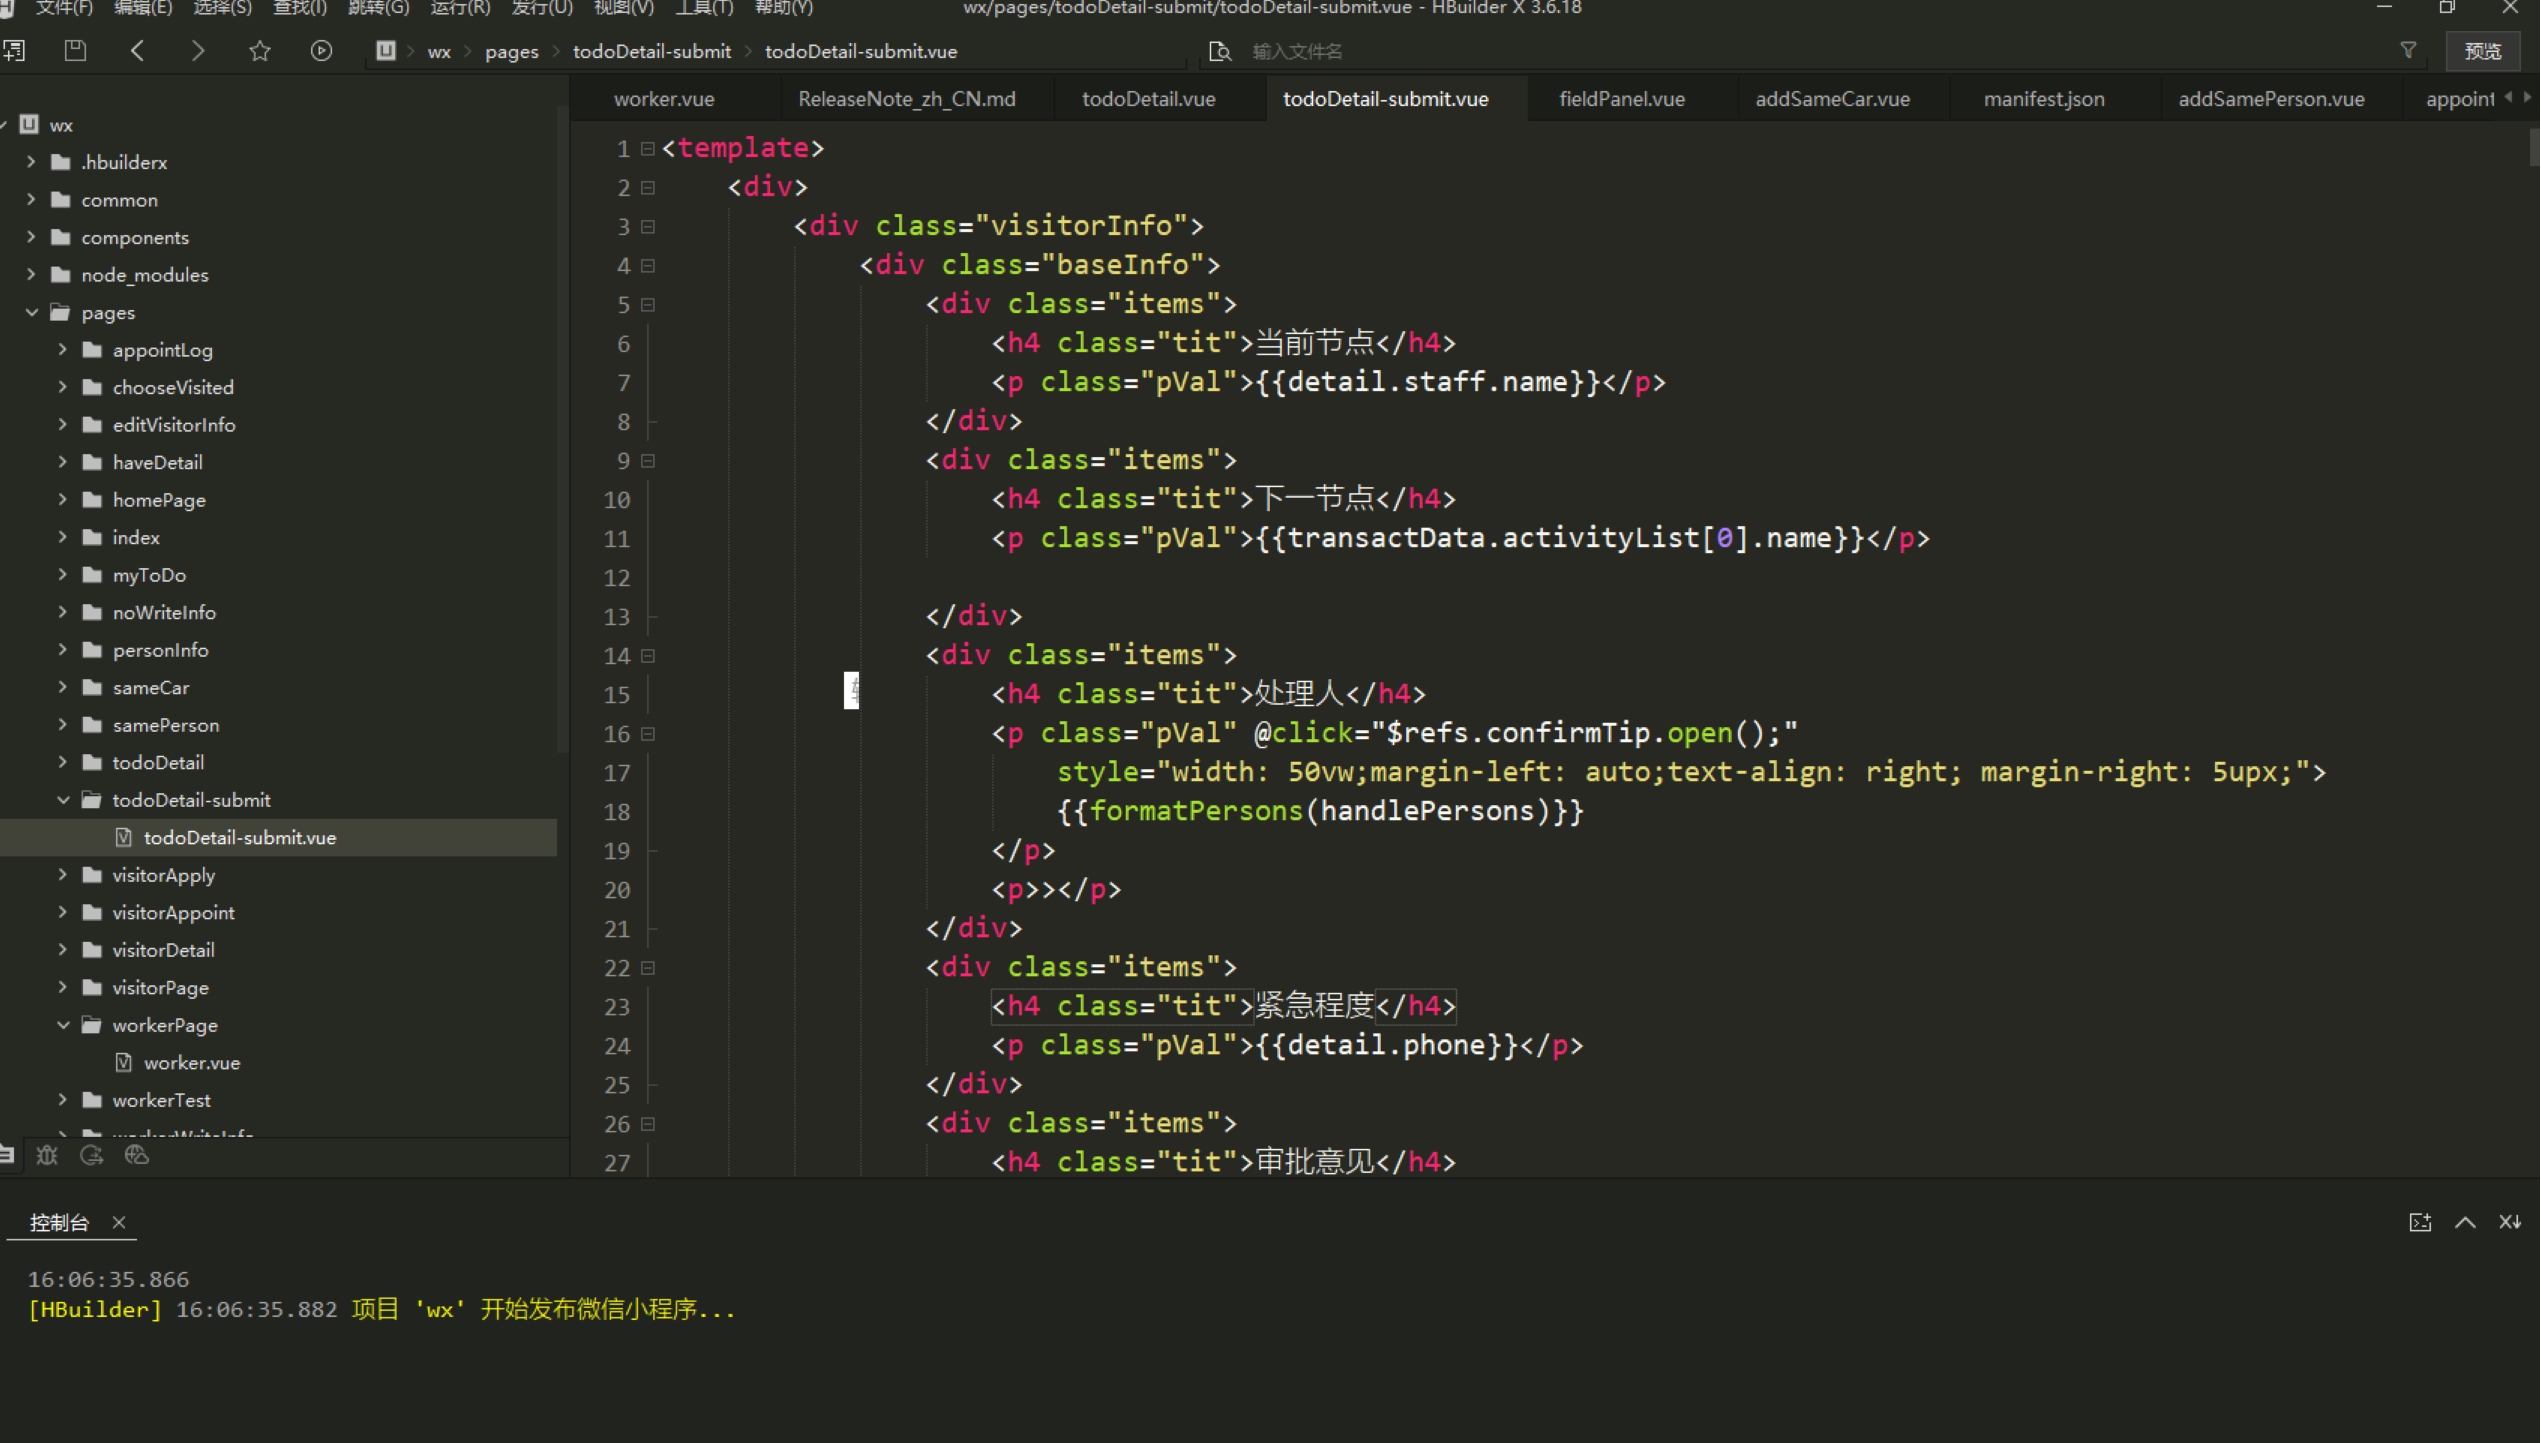
Task: Expand the .hbuilderx folder
Action: coord(31,161)
